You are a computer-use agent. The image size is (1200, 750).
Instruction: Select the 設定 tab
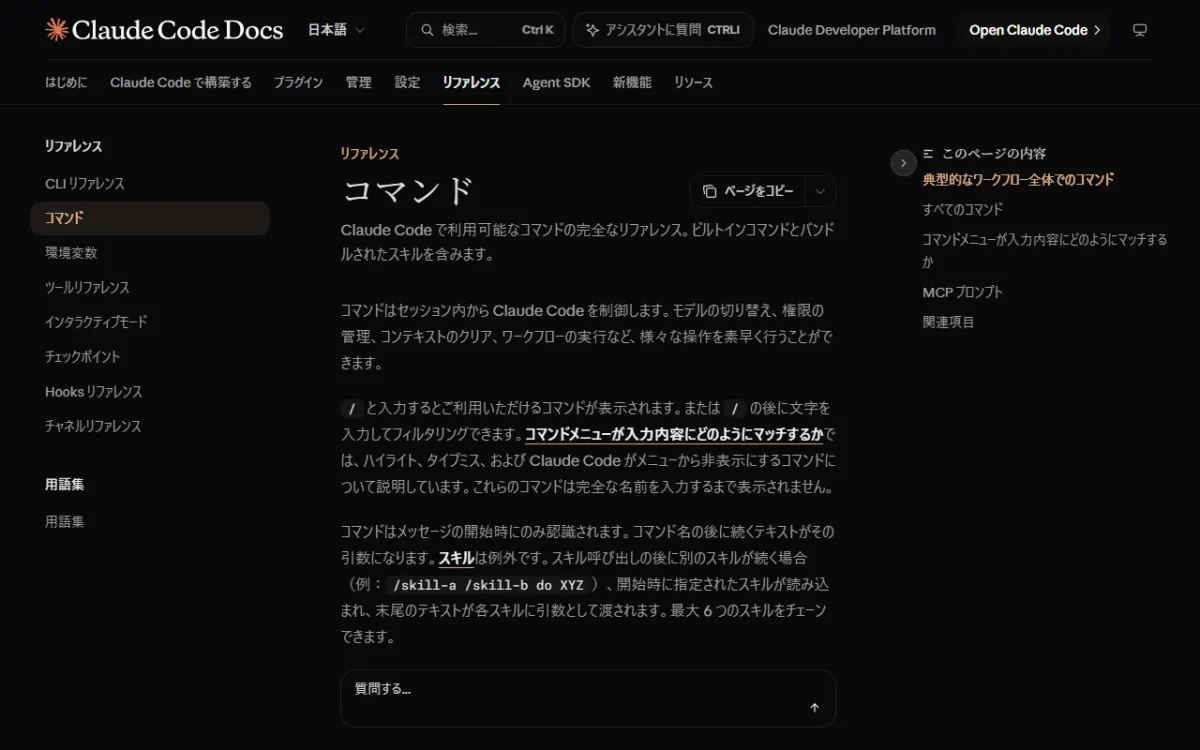click(x=407, y=82)
